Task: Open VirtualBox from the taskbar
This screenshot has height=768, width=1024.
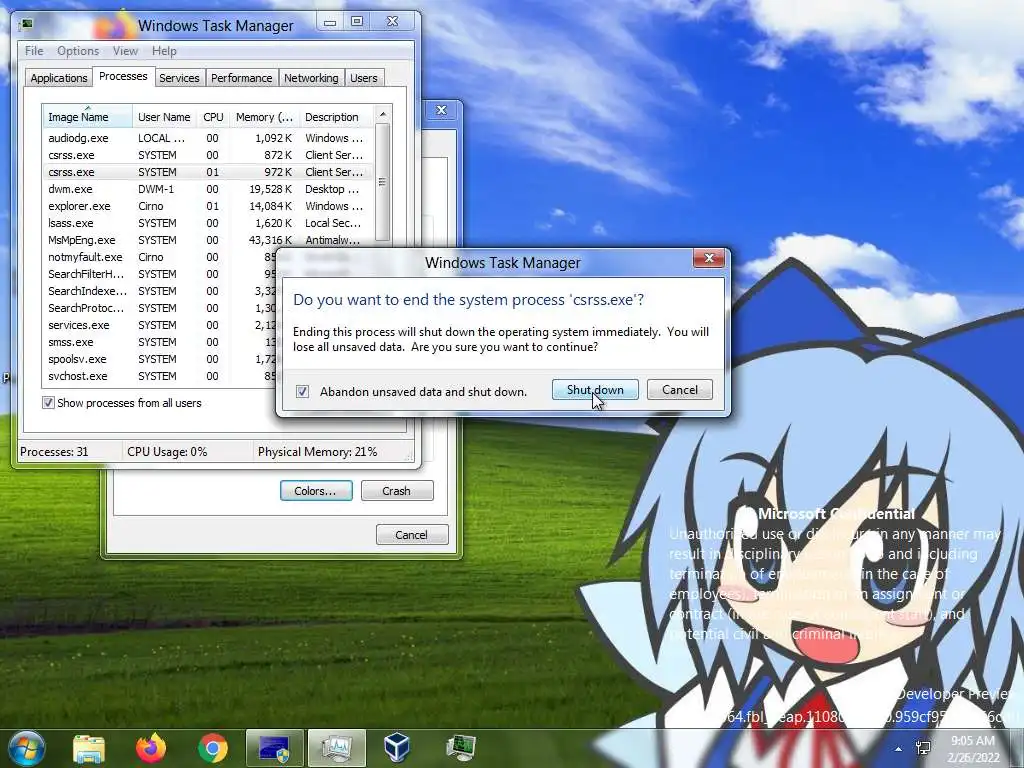Action: click(397, 748)
